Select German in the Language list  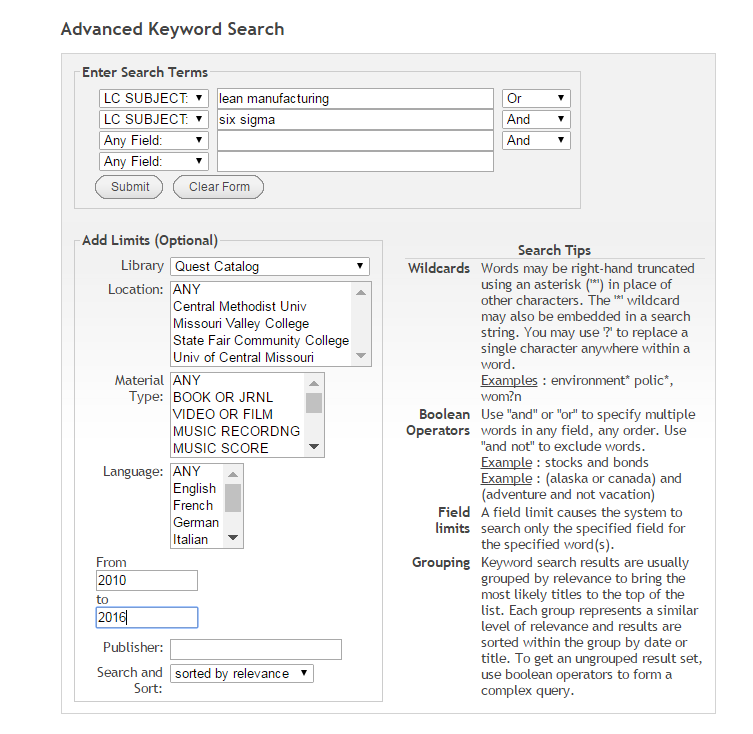click(197, 522)
